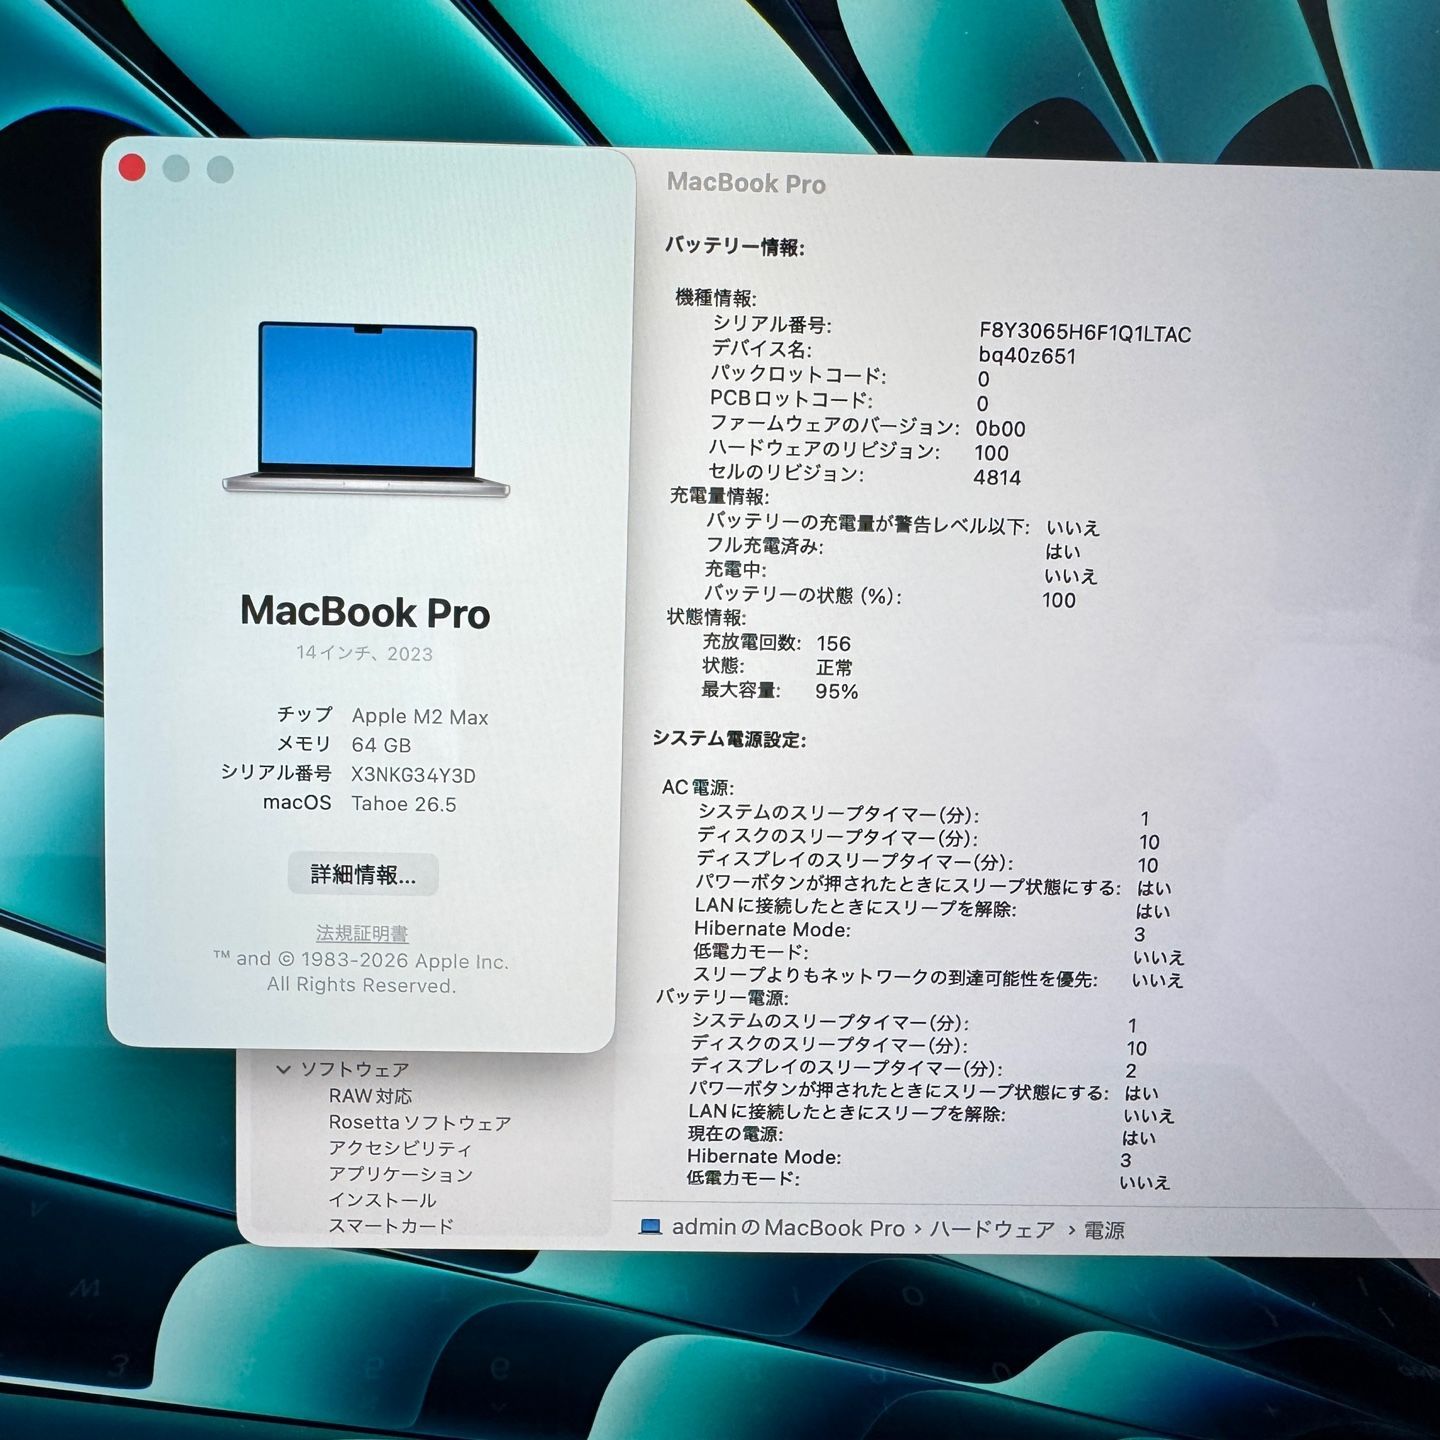The image size is (1440, 1440).
Task: Click the Tahoe 26.5 macOS version
Action: (x=404, y=804)
